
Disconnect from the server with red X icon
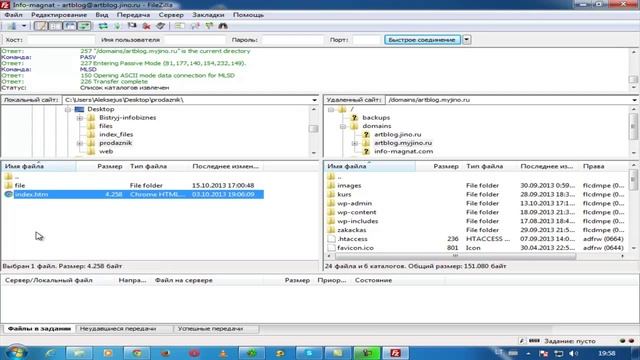pos(147,26)
